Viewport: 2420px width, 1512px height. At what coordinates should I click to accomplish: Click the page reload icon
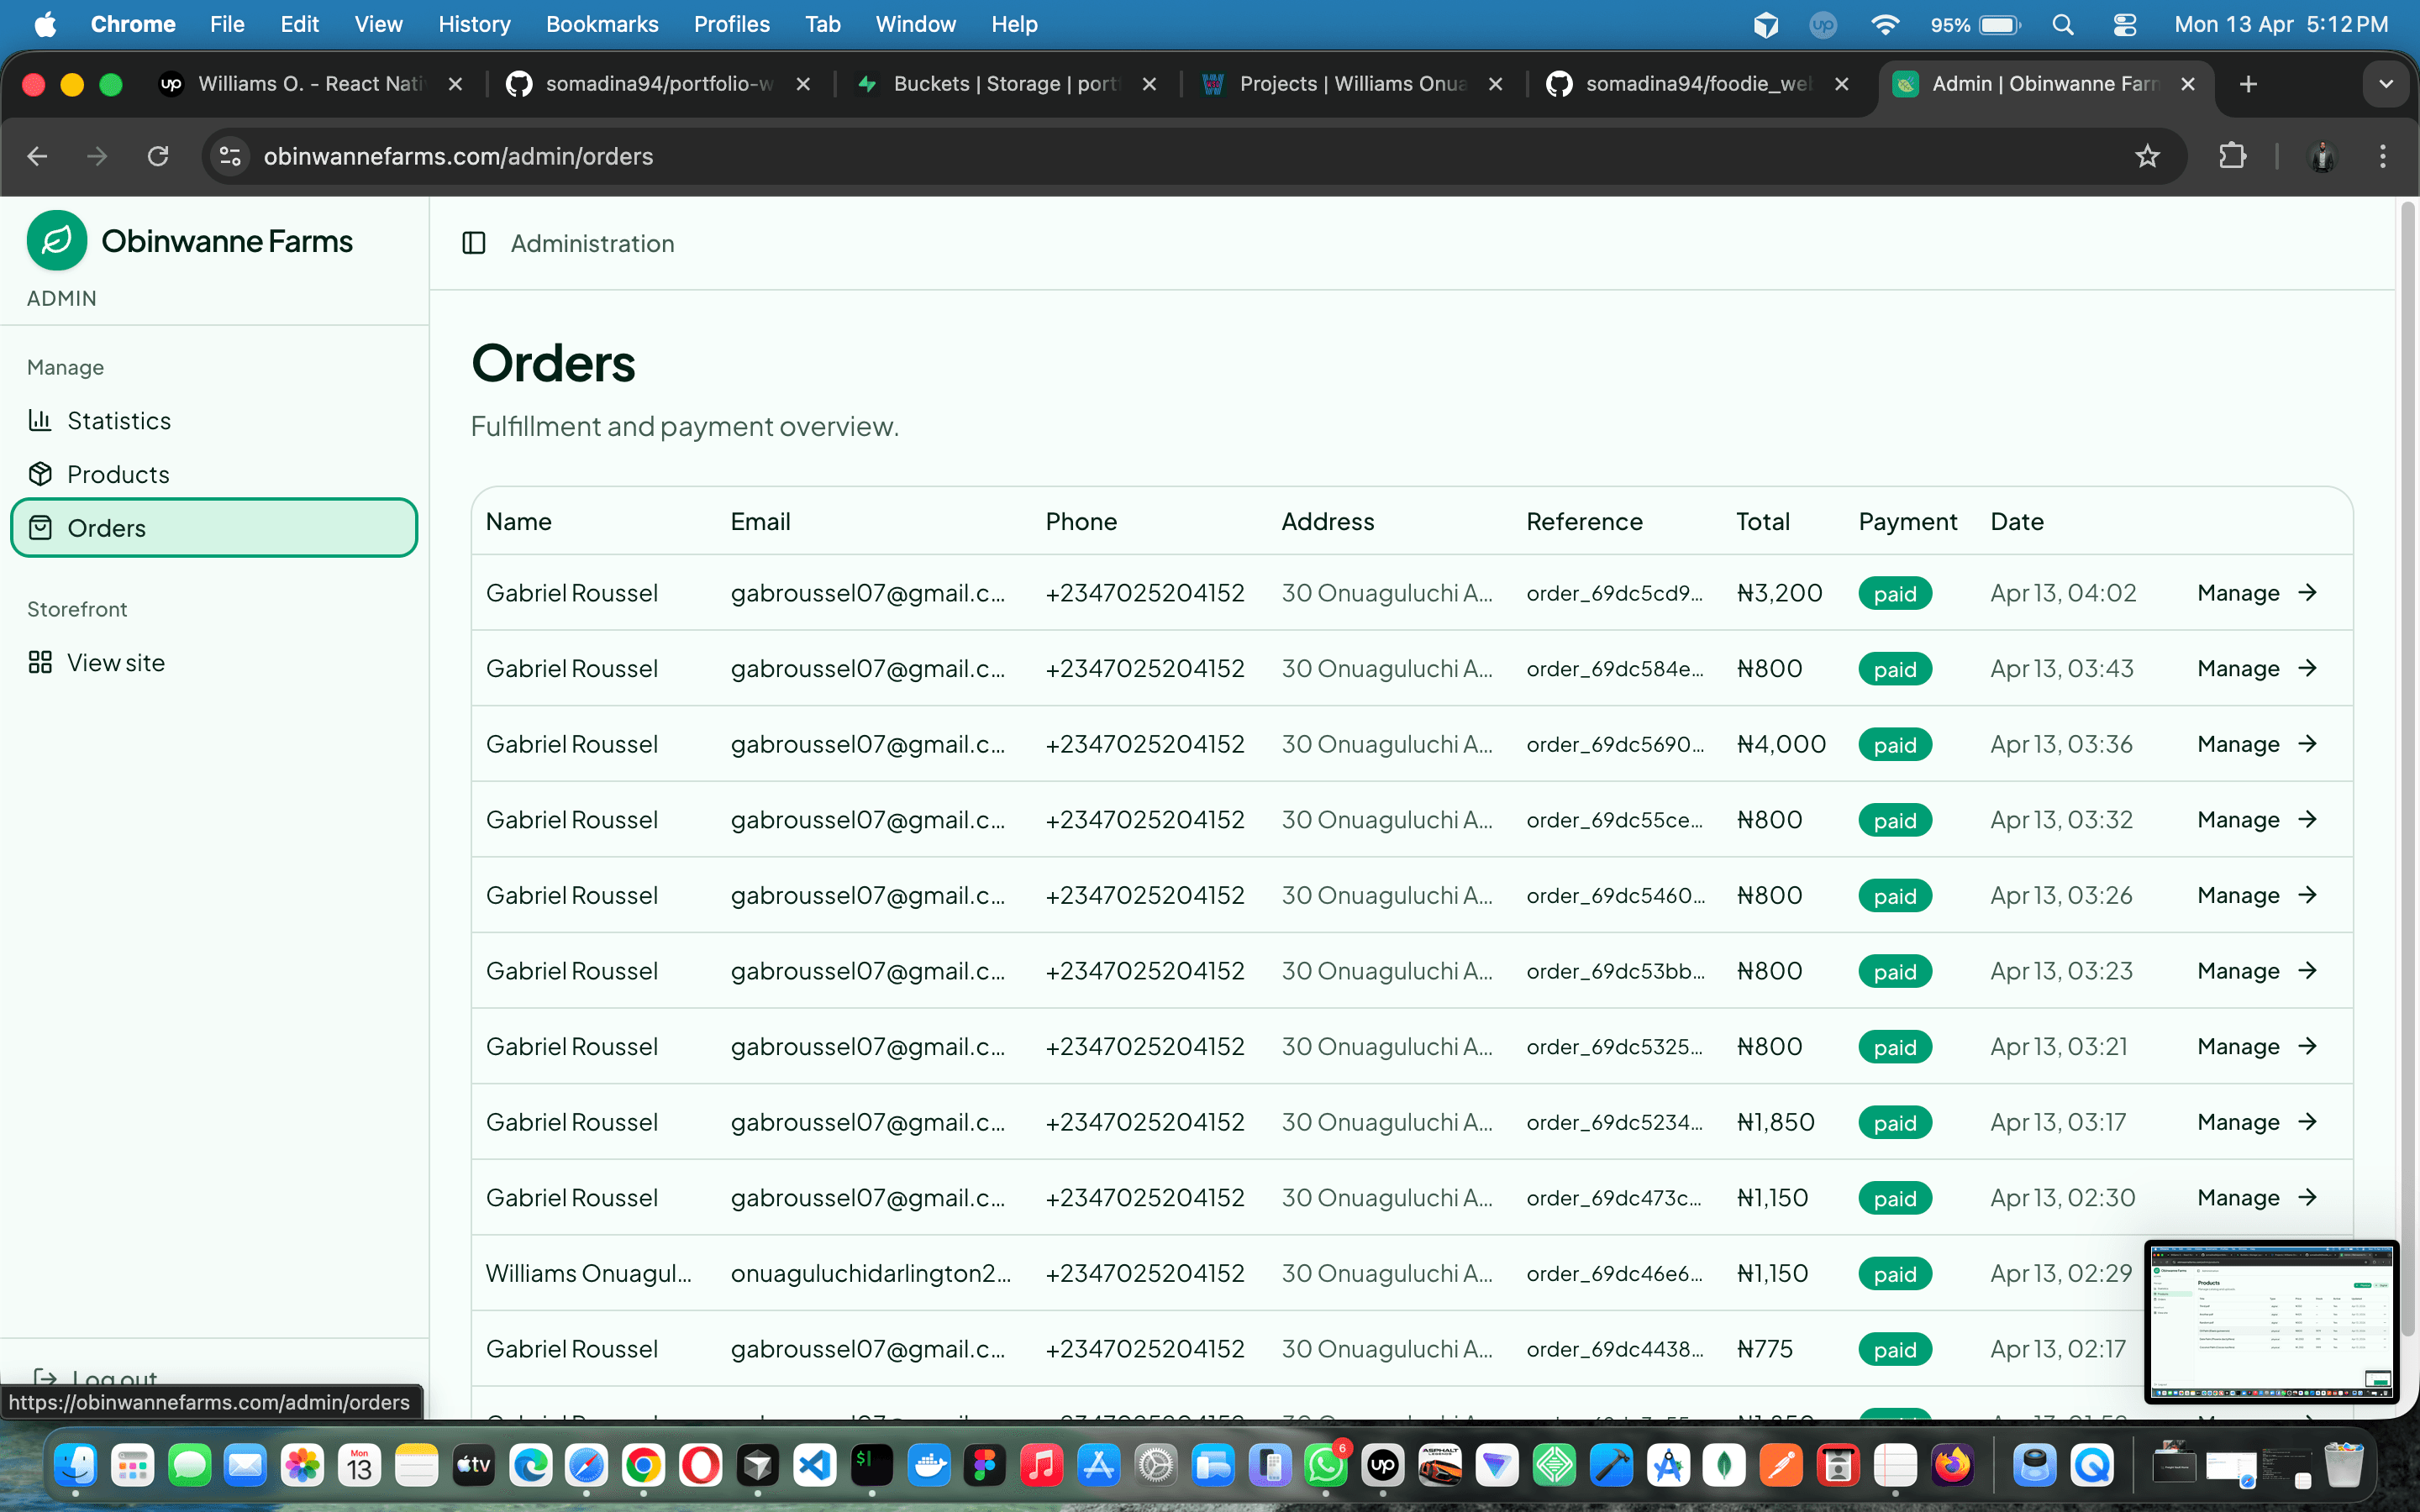point(158,156)
